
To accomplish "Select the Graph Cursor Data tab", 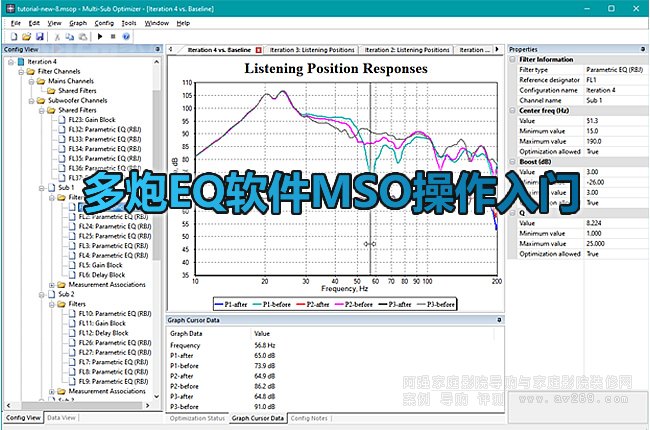I will click(x=258, y=418).
